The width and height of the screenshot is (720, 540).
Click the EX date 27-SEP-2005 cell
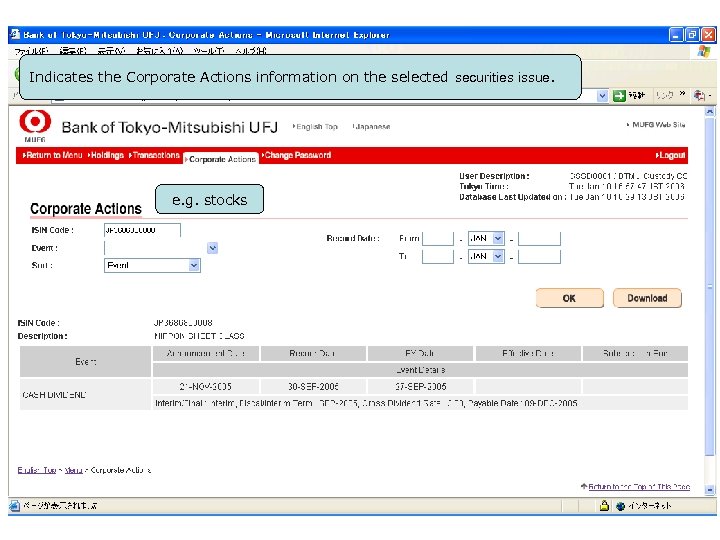point(420,387)
